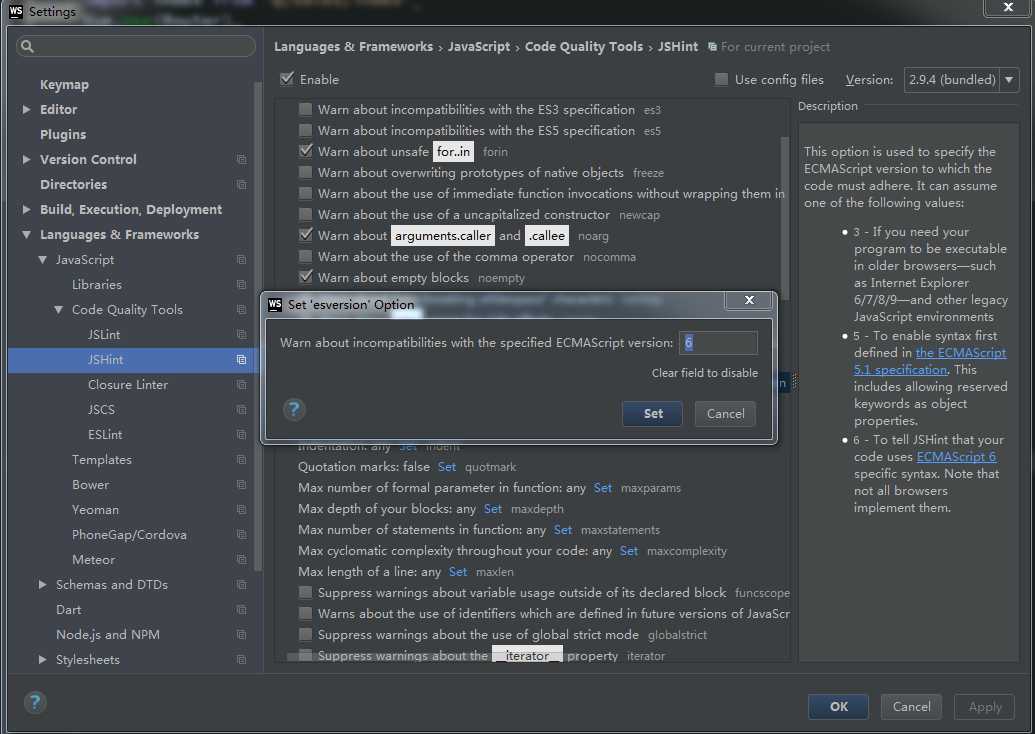Viewport: 1035px width, 734px height.
Task: Open help from the esversion dialog question icon
Action: [x=294, y=410]
